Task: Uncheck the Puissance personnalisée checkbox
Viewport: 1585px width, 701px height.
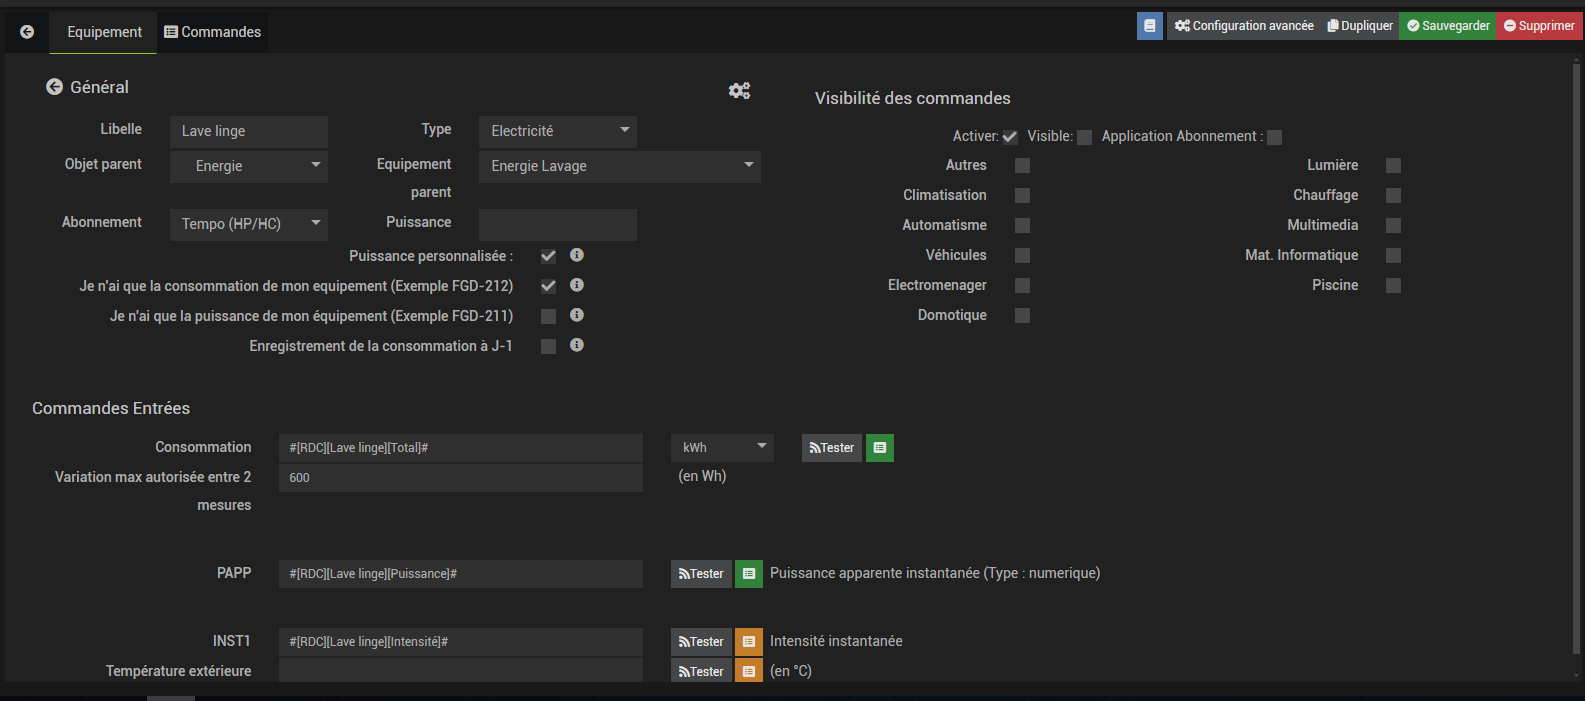Action: coord(548,256)
